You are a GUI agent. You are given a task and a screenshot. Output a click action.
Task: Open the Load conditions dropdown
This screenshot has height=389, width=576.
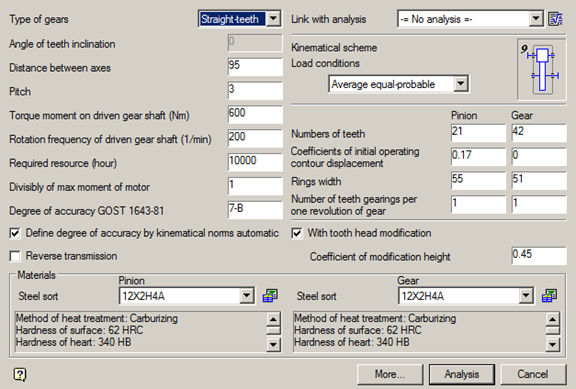click(461, 84)
